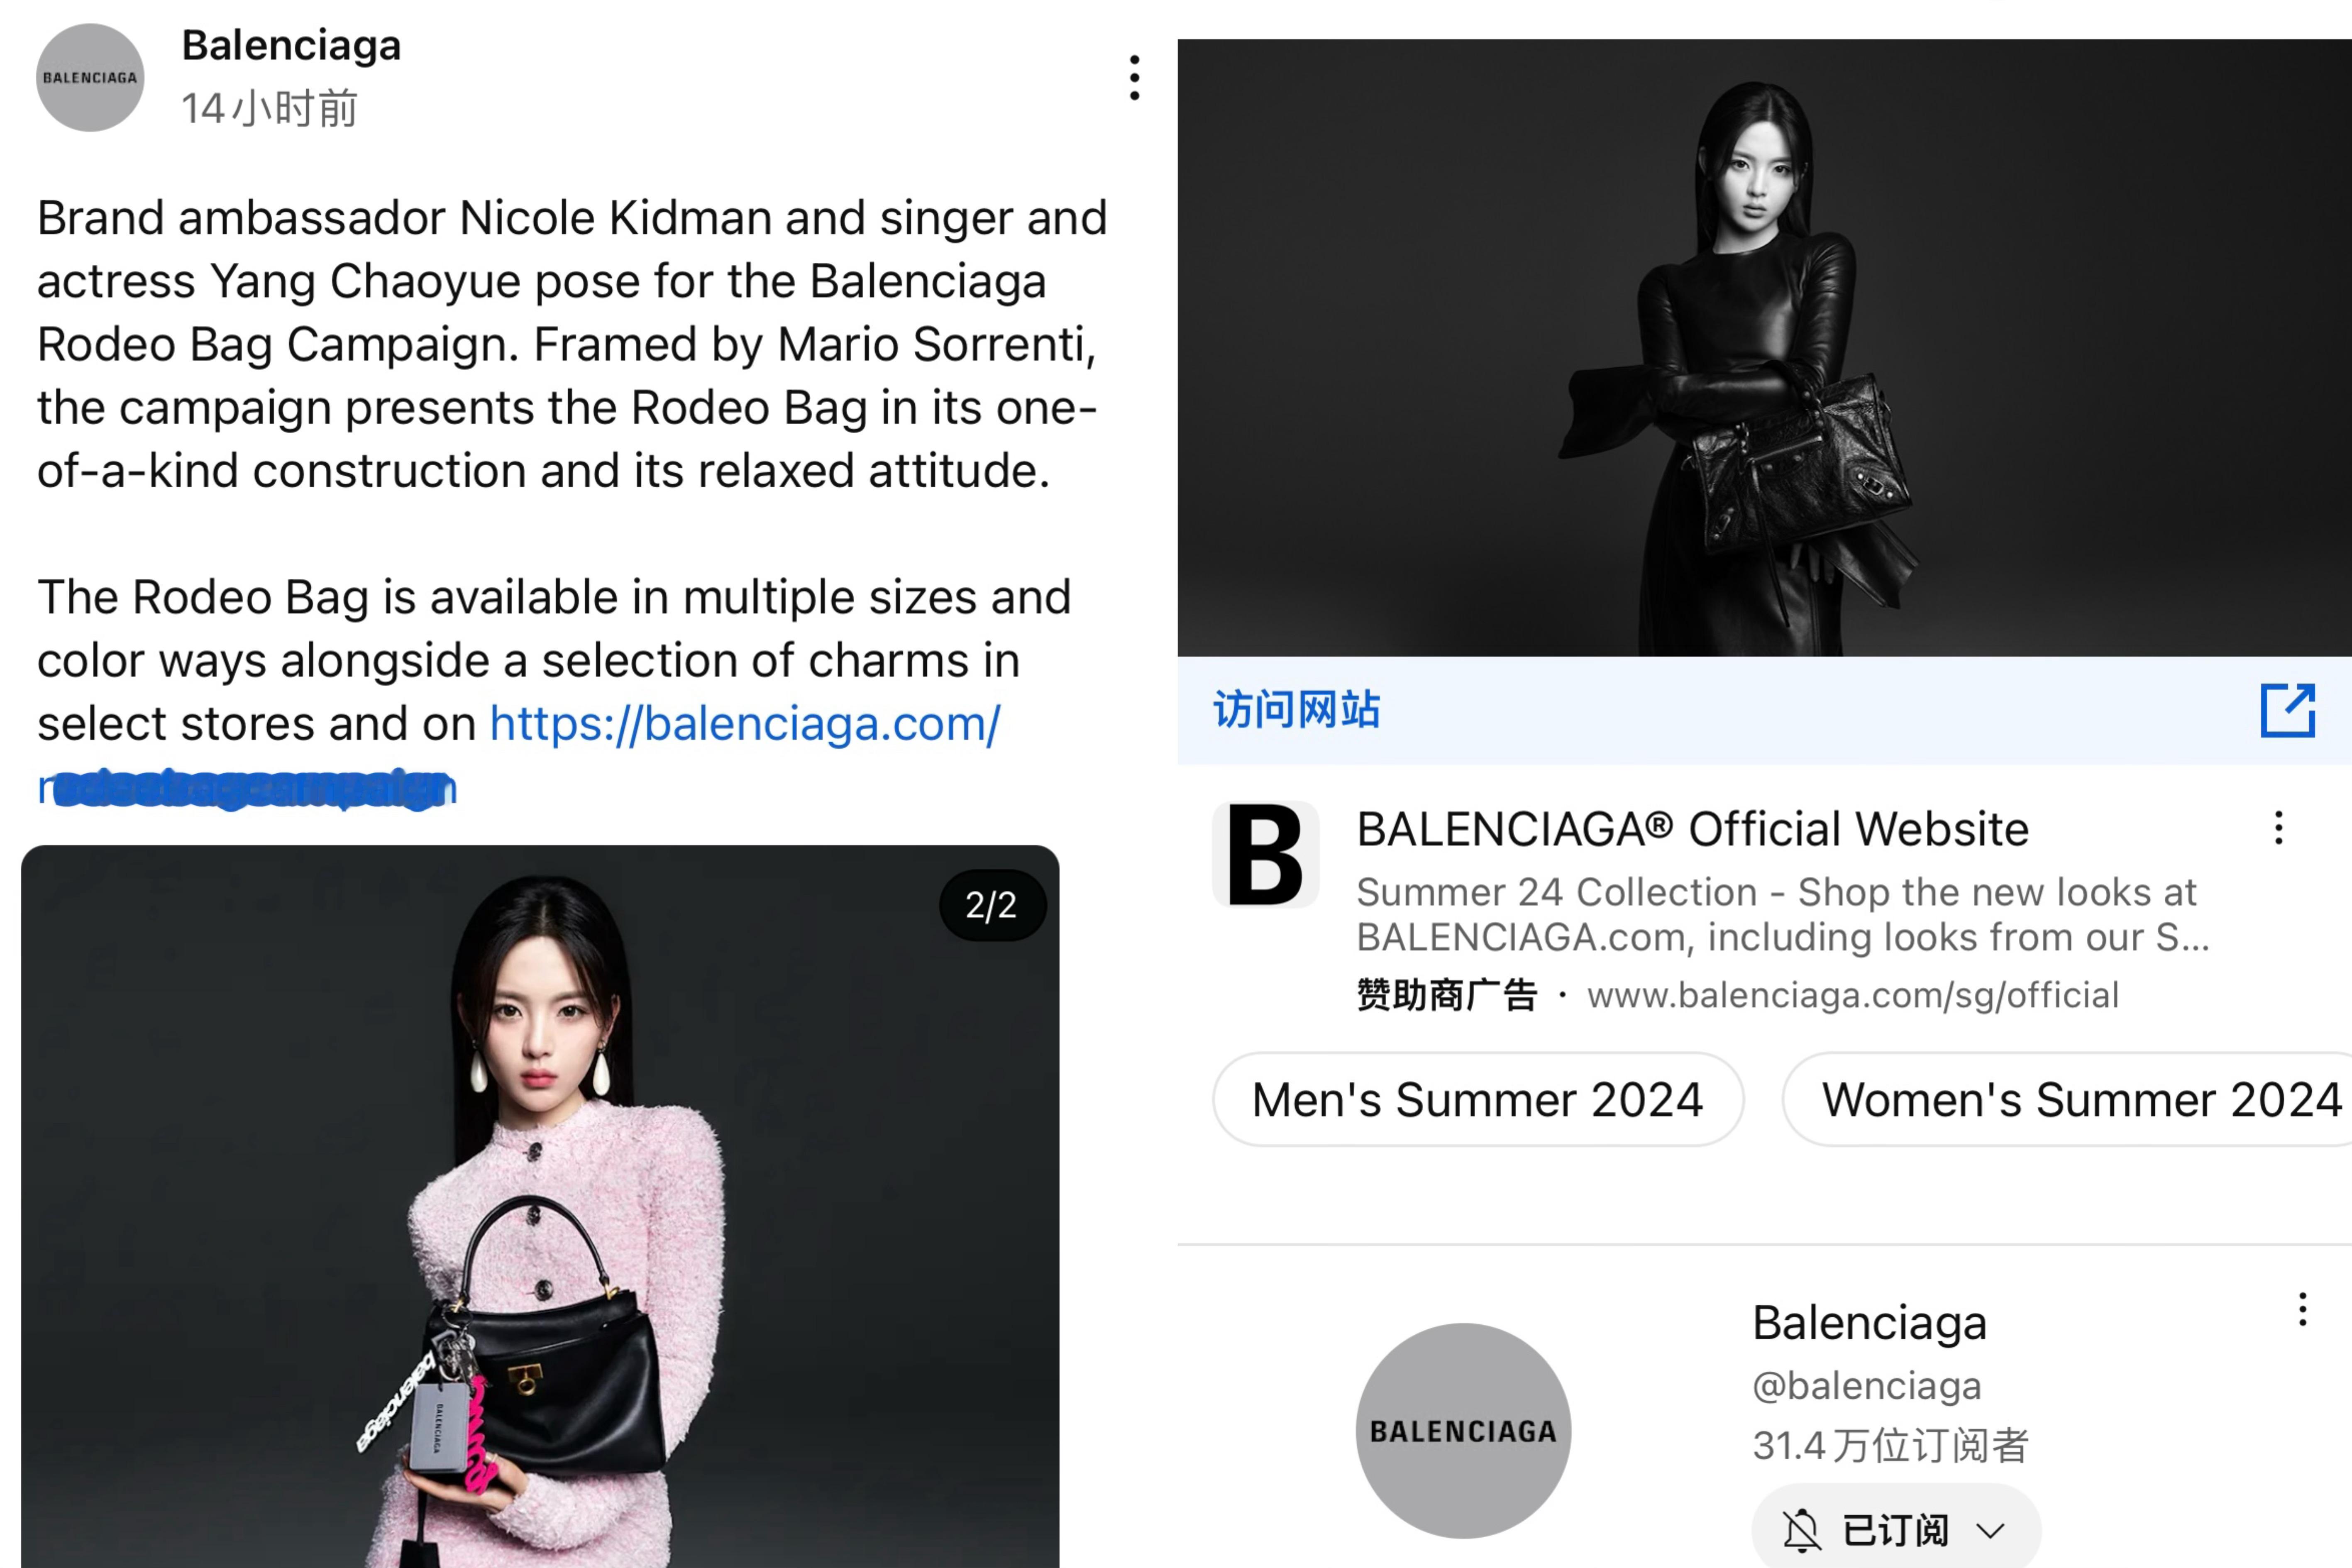The image size is (2352, 1568).
Task: Click the bold B advertiser logo
Action: tap(1265, 855)
